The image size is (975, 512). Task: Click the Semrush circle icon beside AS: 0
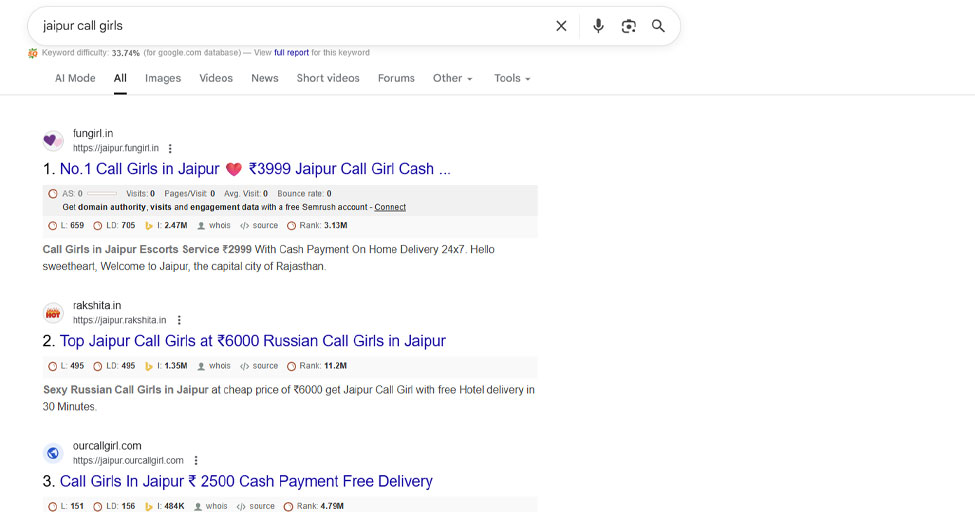click(53, 193)
